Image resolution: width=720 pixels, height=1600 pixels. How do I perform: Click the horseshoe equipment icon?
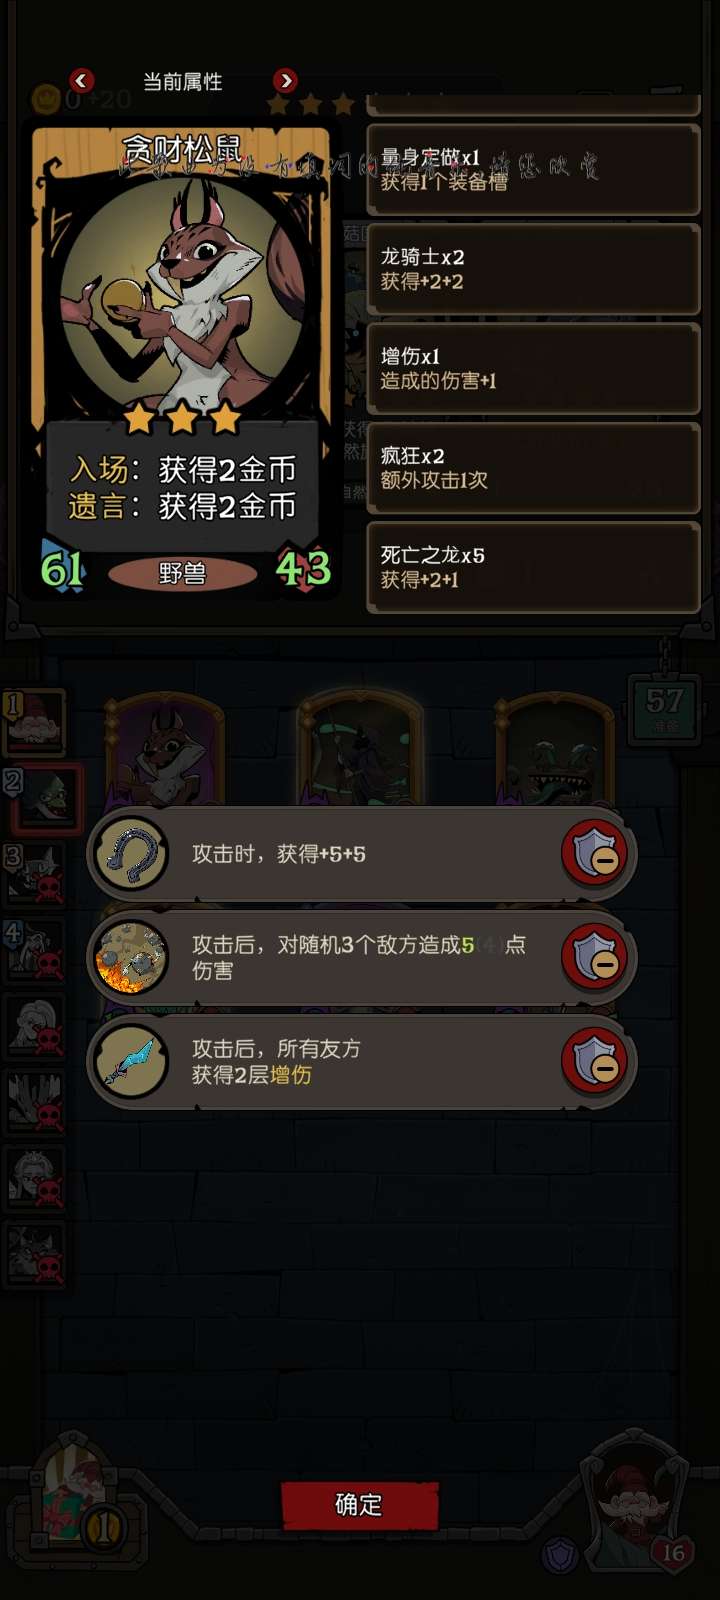130,854
